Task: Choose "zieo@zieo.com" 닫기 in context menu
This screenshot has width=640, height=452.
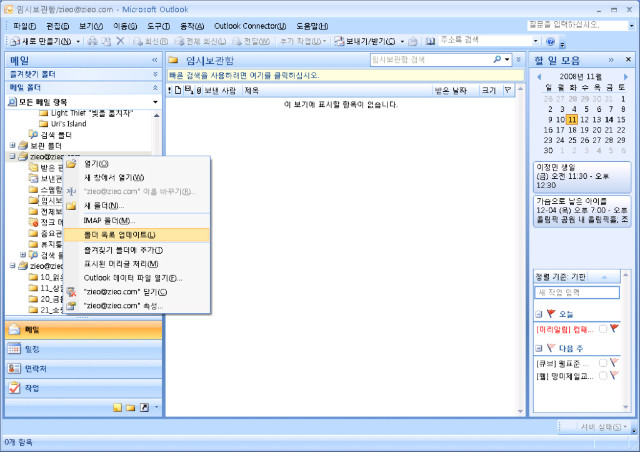Action: [x=137, y=292]
